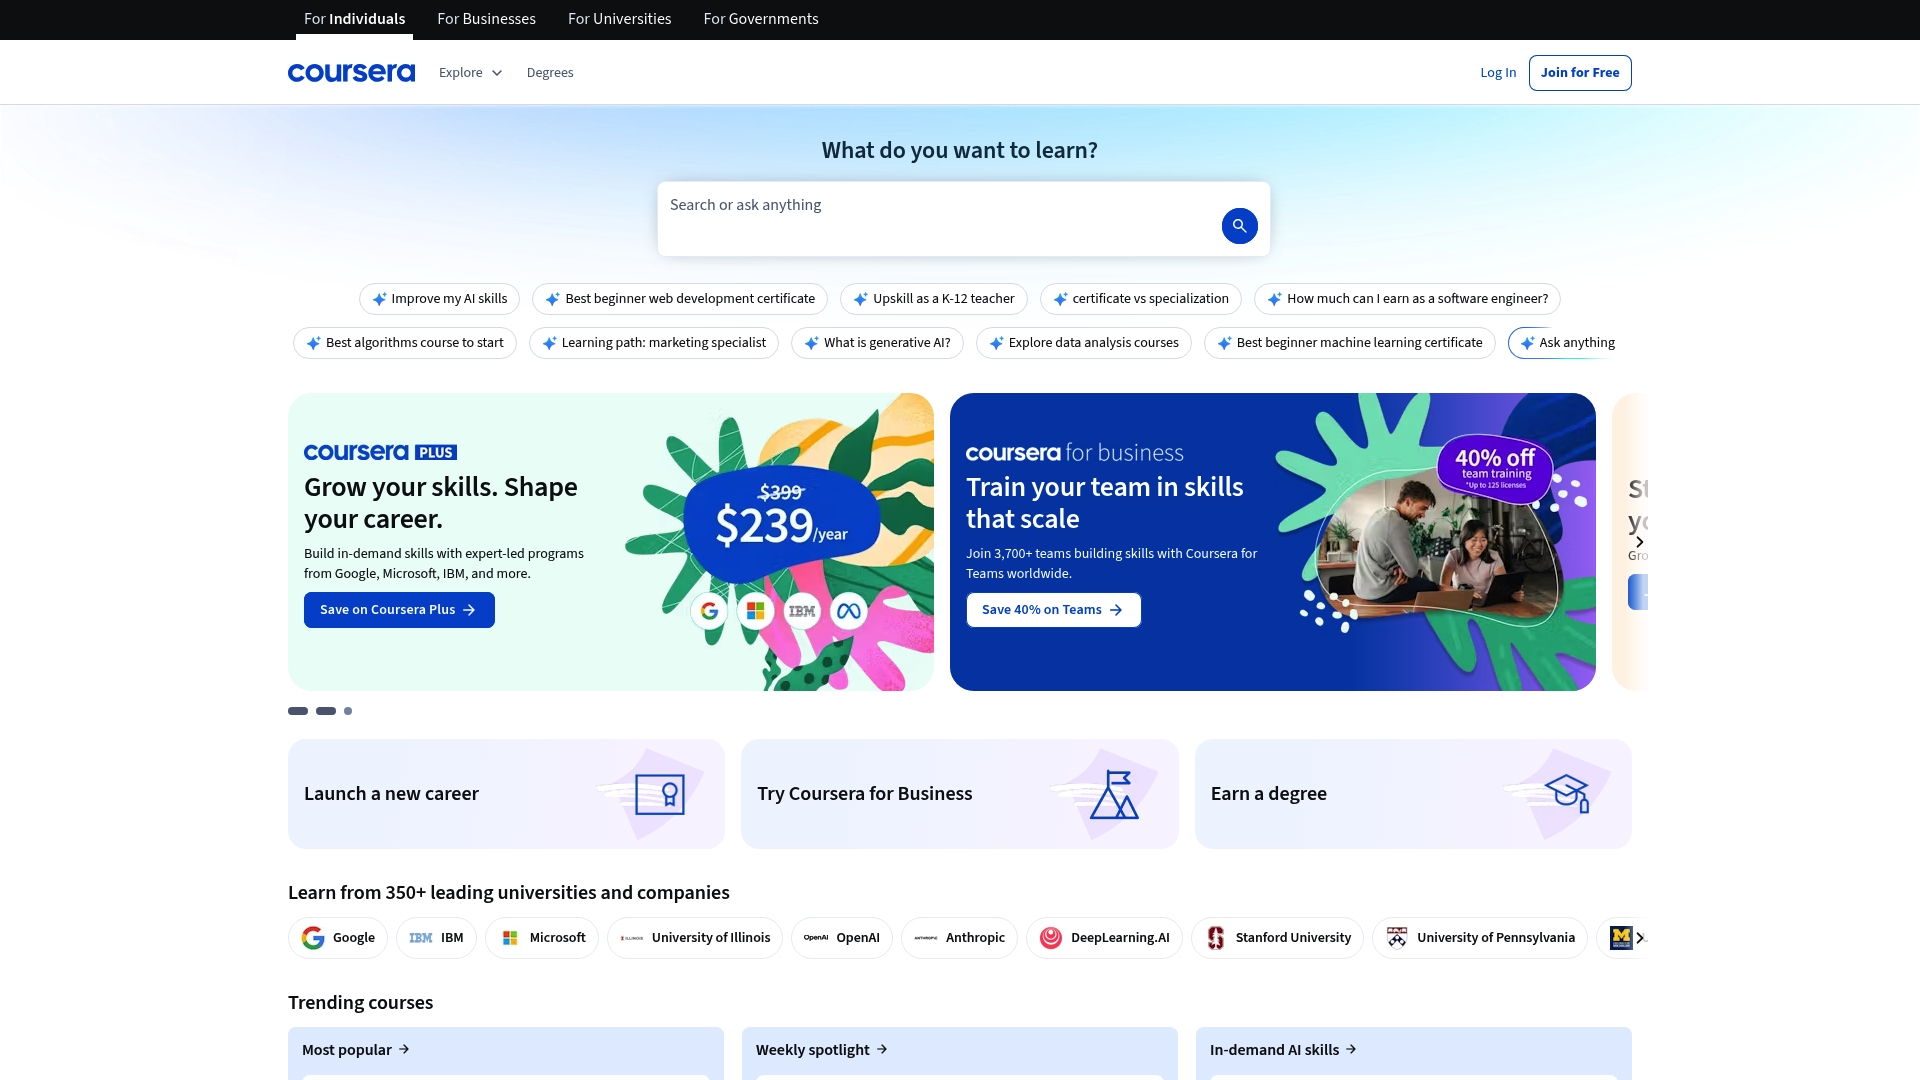This screenshot has width=1920, height=1080.
Task: Open the Google partner chip
Action: [338, 938]
